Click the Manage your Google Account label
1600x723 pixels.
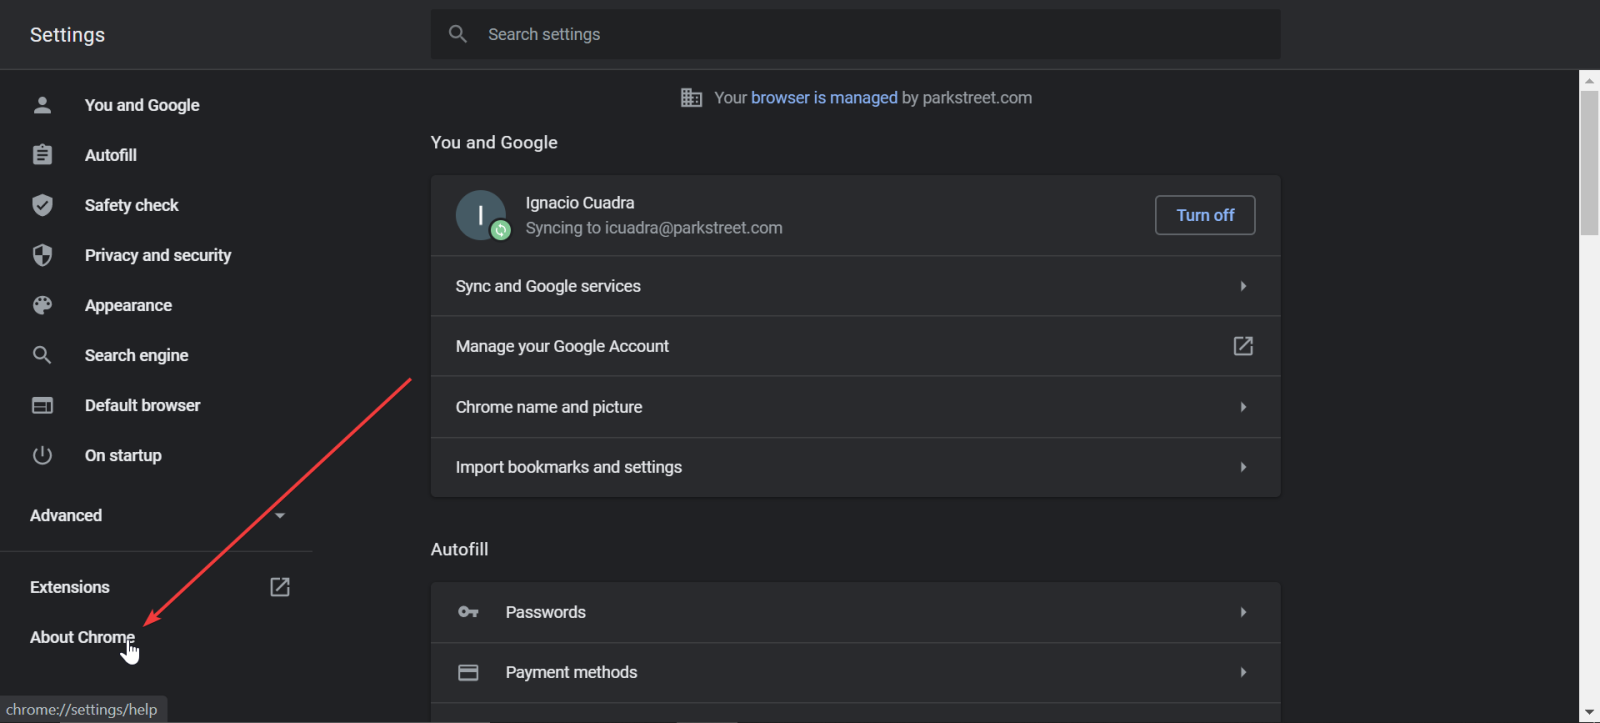click(x=562, y=346)
